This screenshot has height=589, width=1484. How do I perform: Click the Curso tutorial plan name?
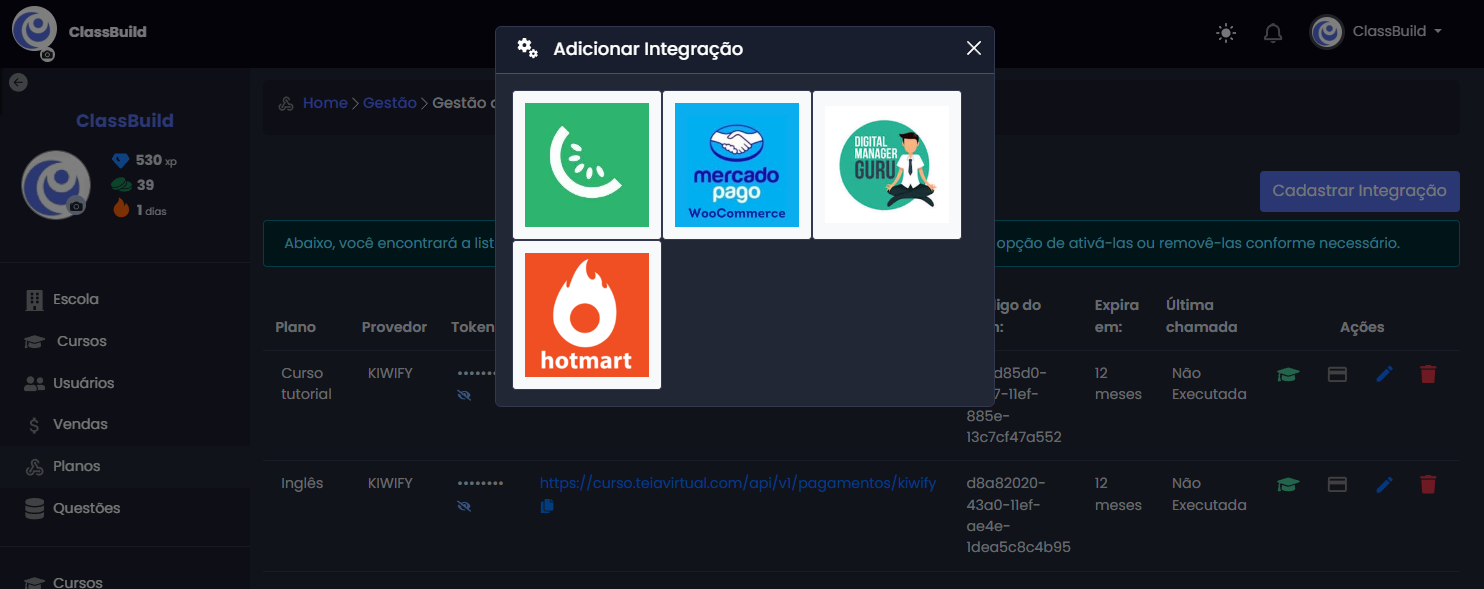coord(306,384)
